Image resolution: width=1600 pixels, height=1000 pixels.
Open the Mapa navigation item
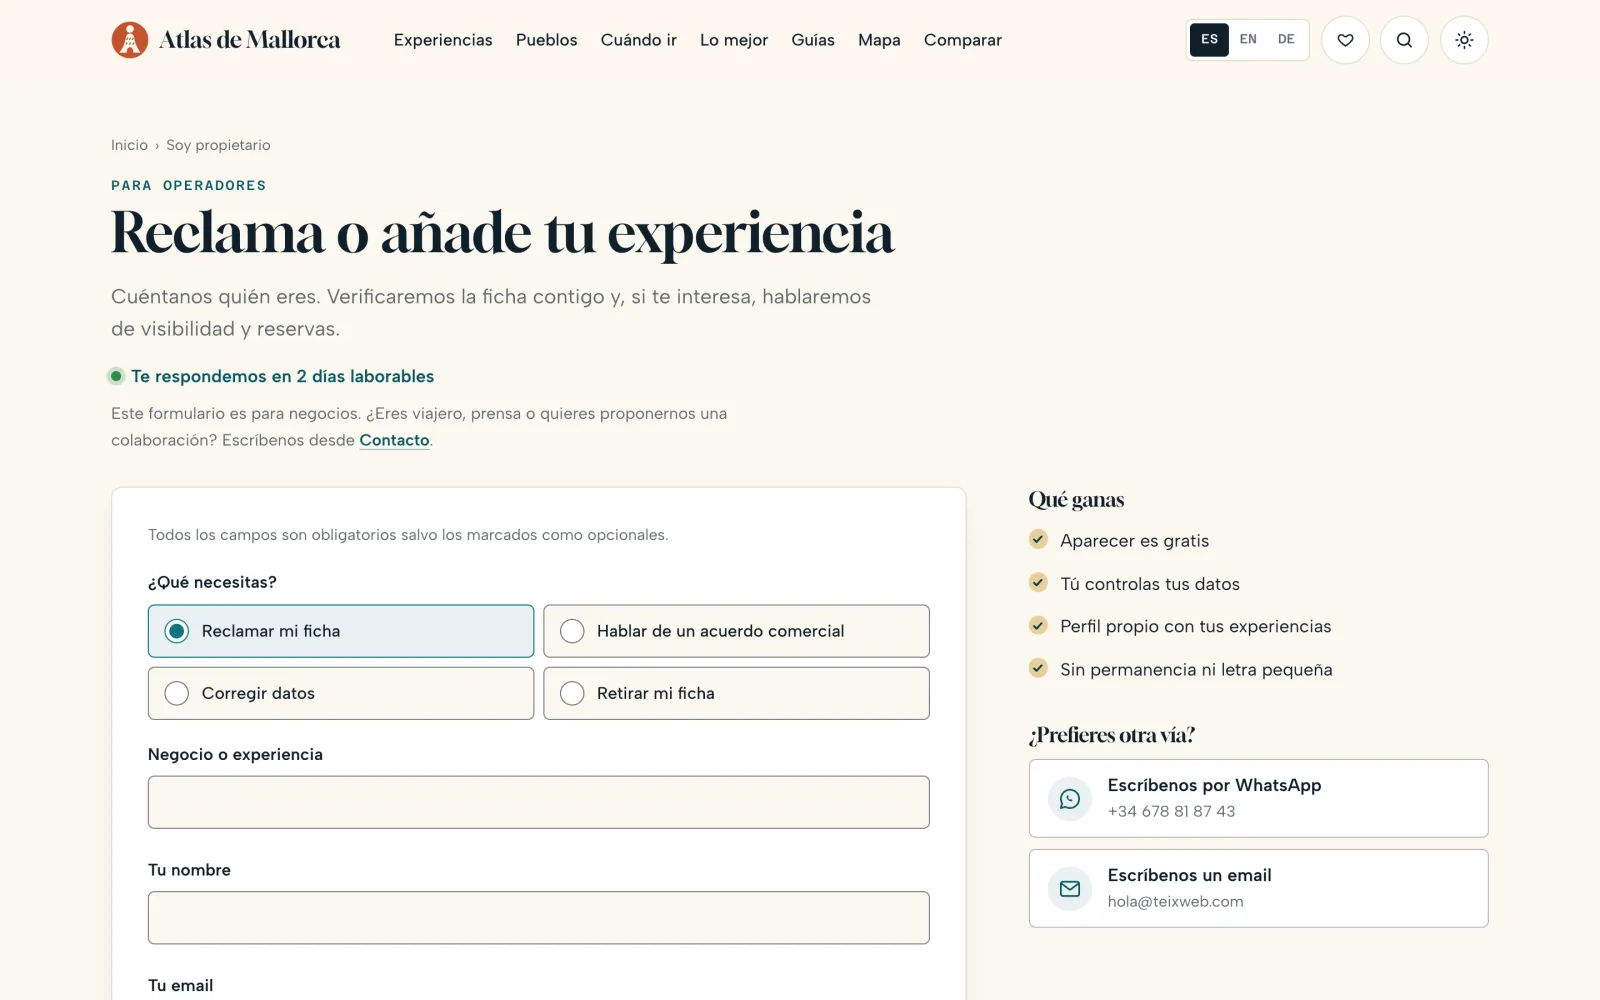click(879, 40)
